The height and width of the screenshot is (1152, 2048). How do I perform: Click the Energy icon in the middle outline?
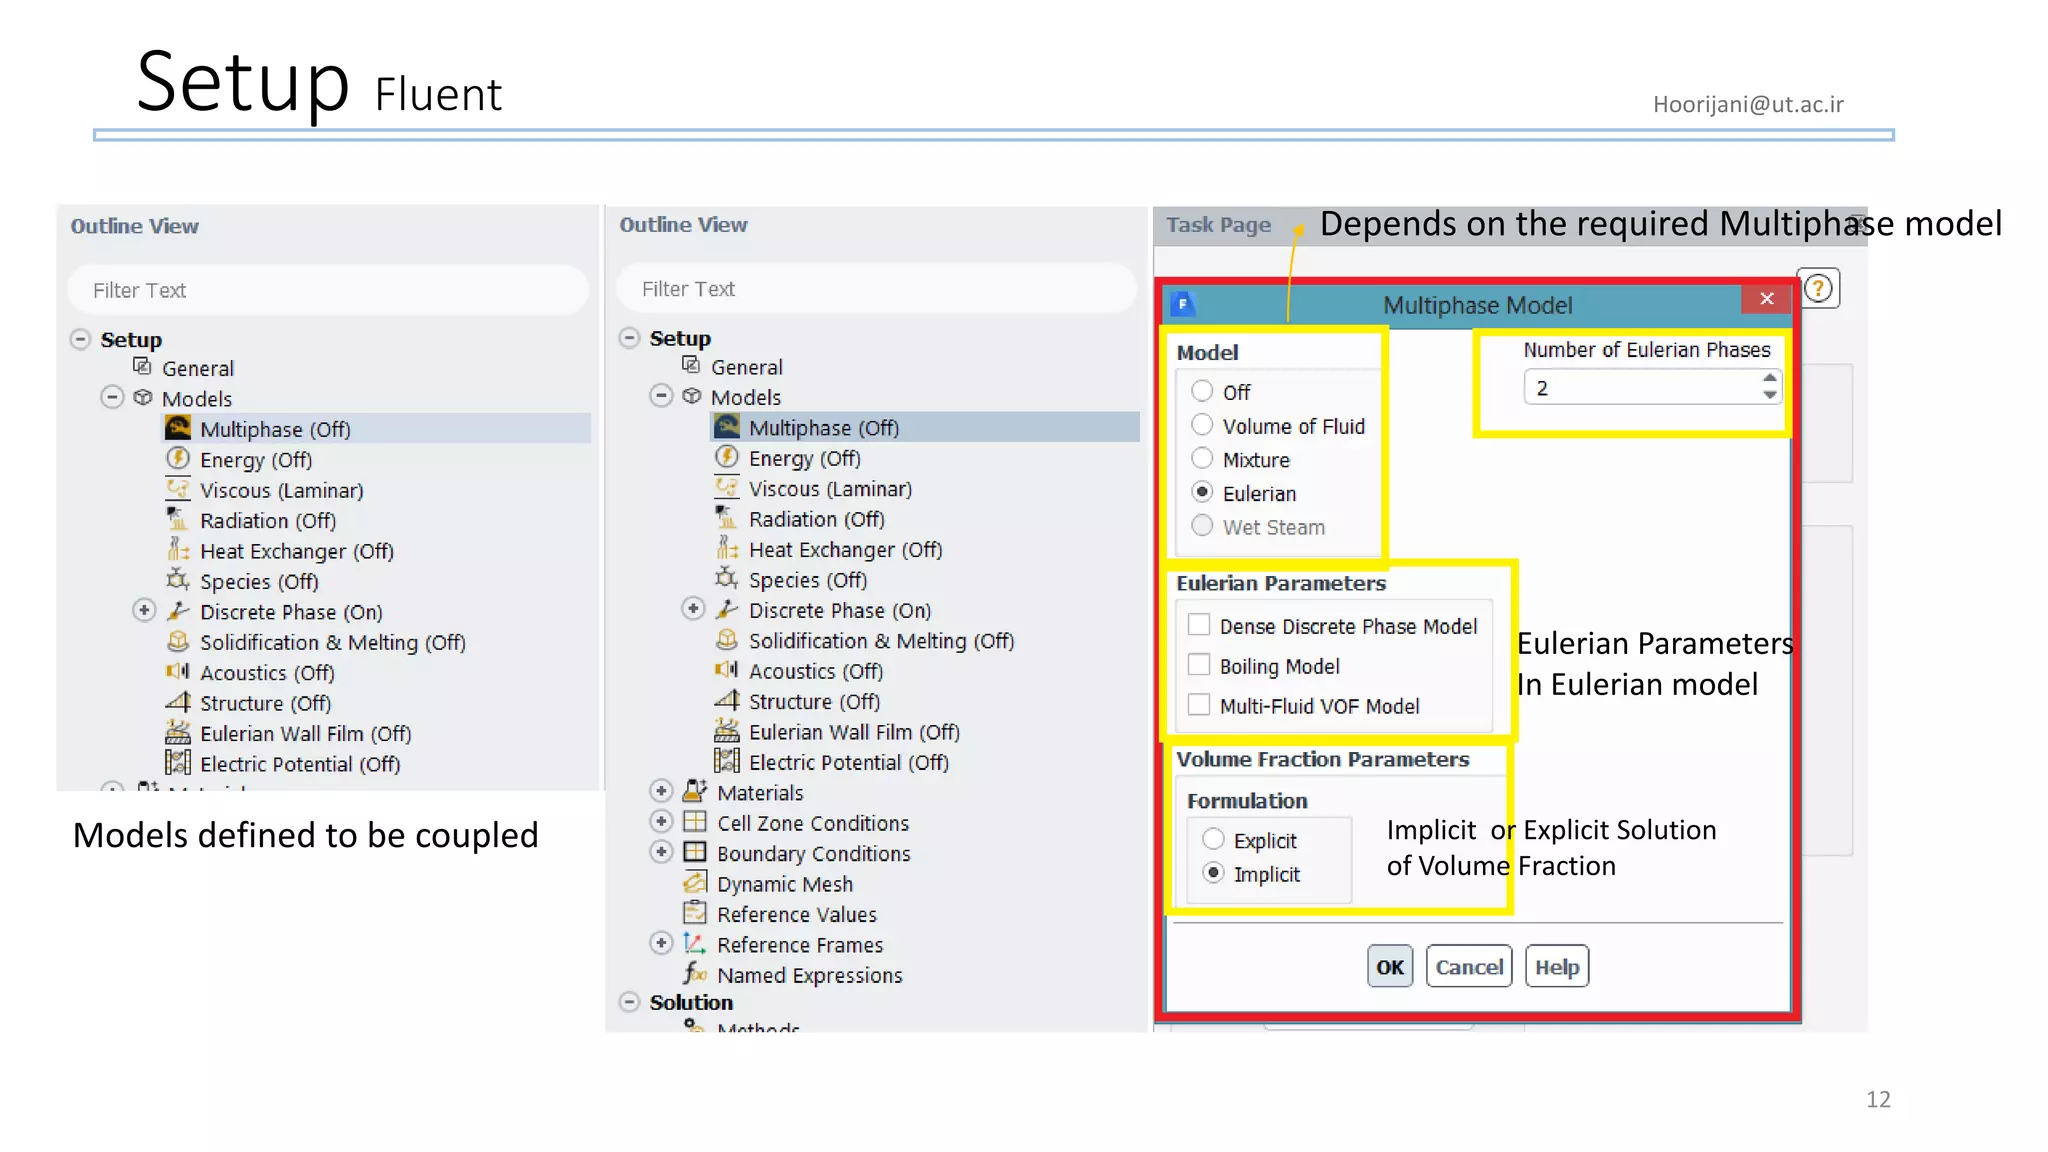pos(727,458)
